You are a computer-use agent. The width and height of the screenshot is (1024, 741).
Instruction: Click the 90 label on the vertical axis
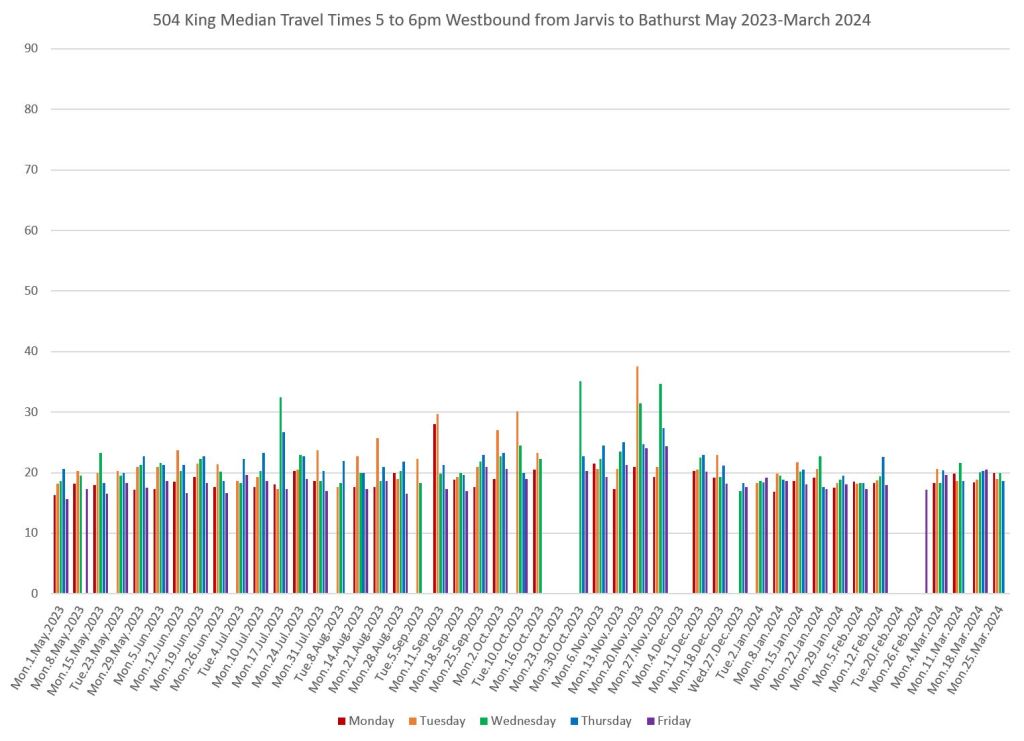[x=32, y=48]
